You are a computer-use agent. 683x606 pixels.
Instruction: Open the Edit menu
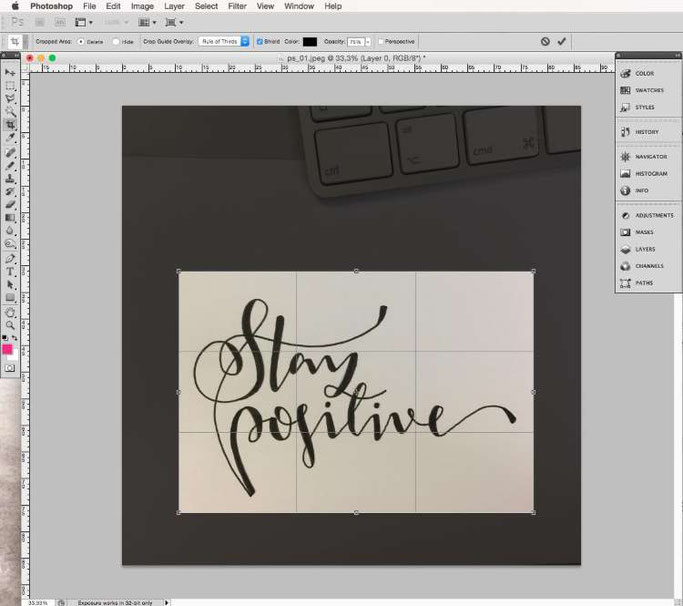[x=113, y=6]
